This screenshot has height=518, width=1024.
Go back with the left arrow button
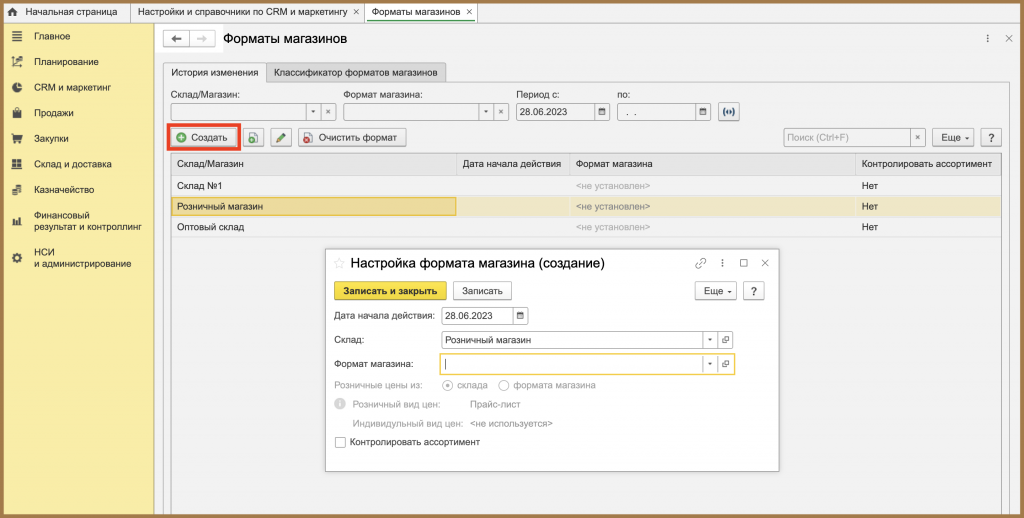point(176,39)
